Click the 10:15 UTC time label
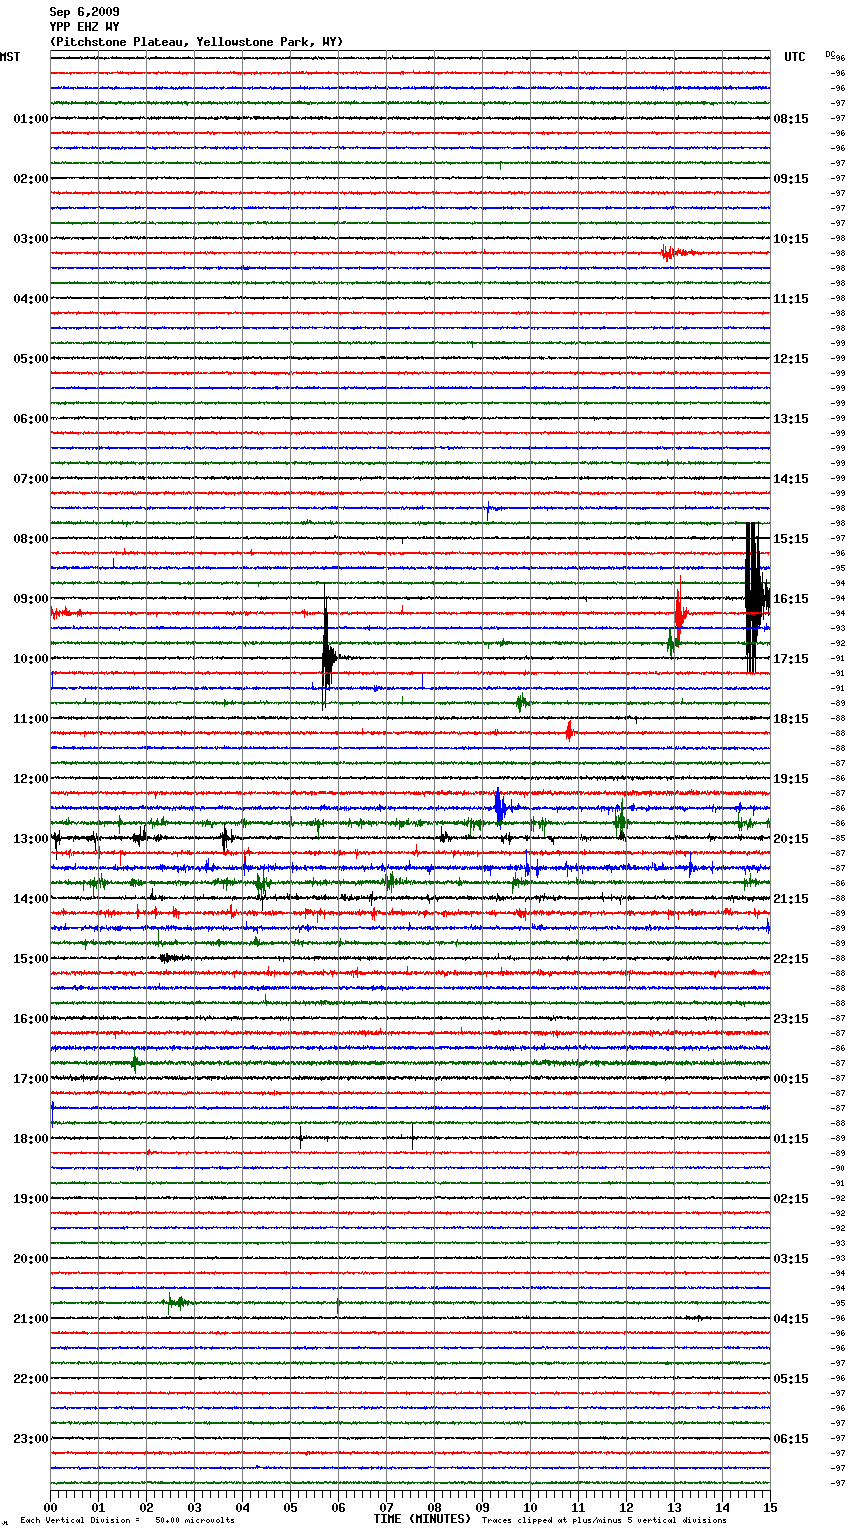Screen dimensions: 850x1534 pos(791,239)
